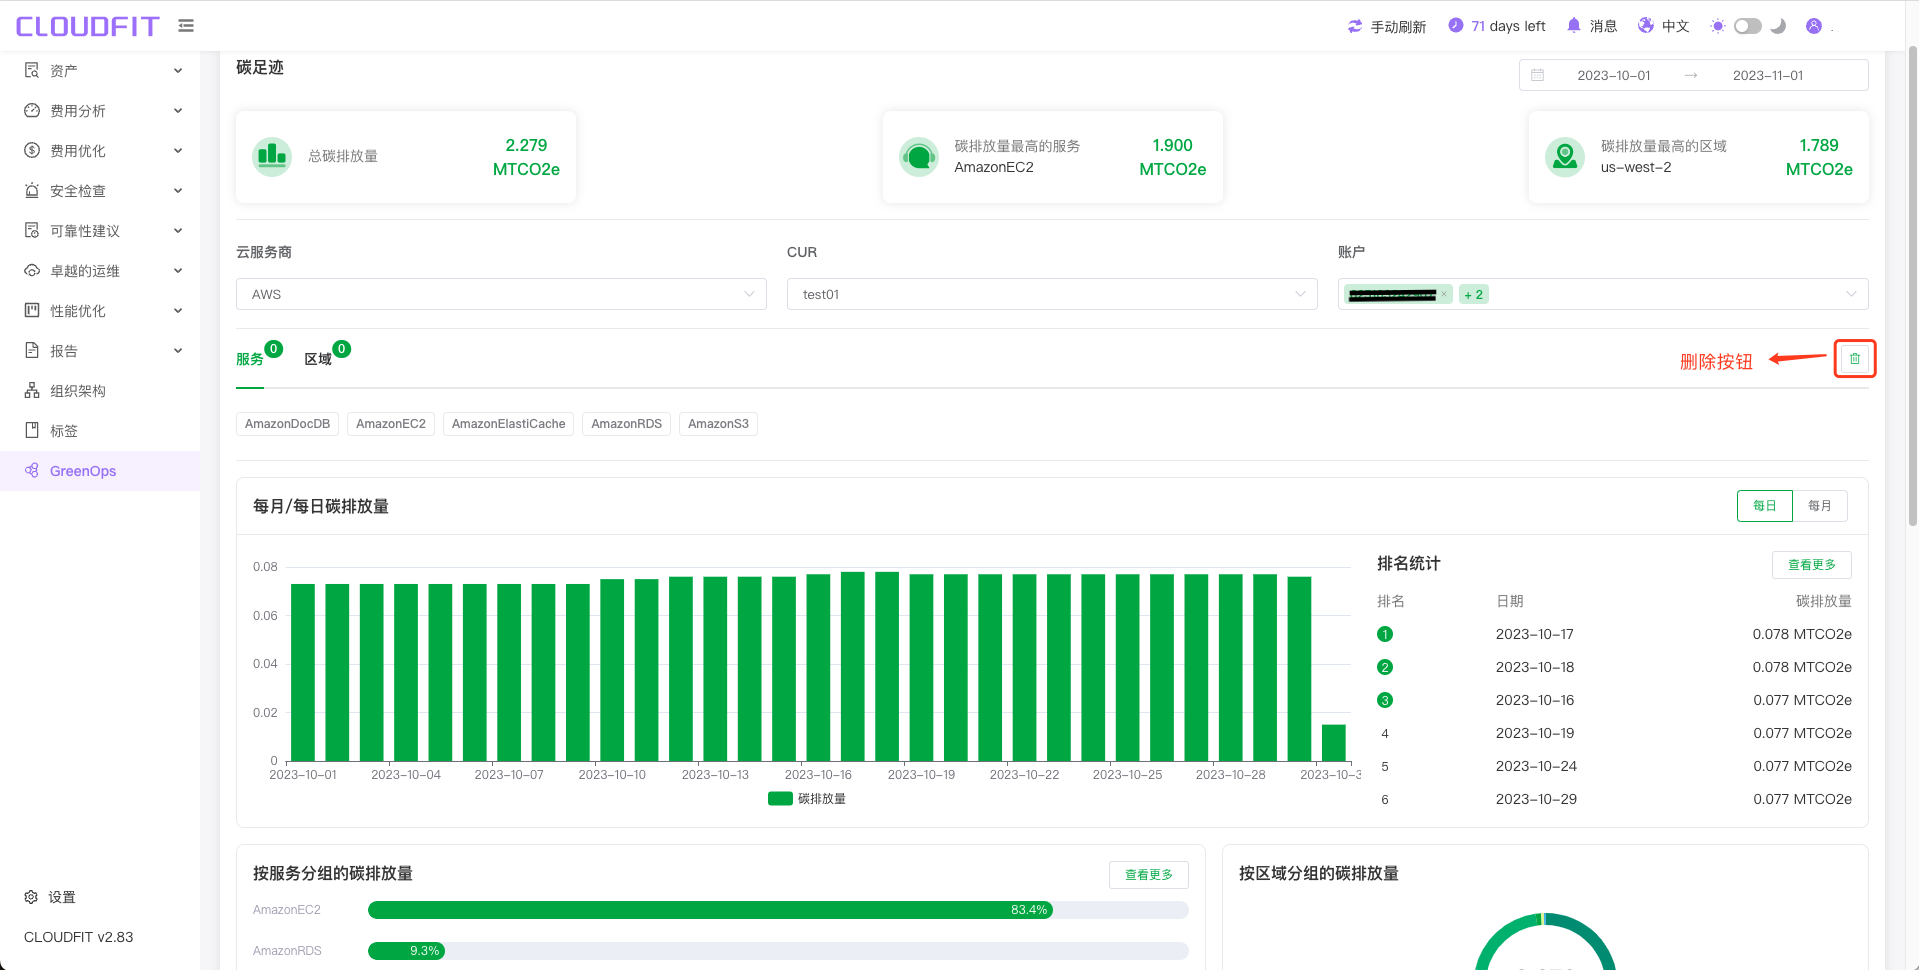Click the days-left clock icon
Screen dimensions: 1919x970
(1456, 25)
